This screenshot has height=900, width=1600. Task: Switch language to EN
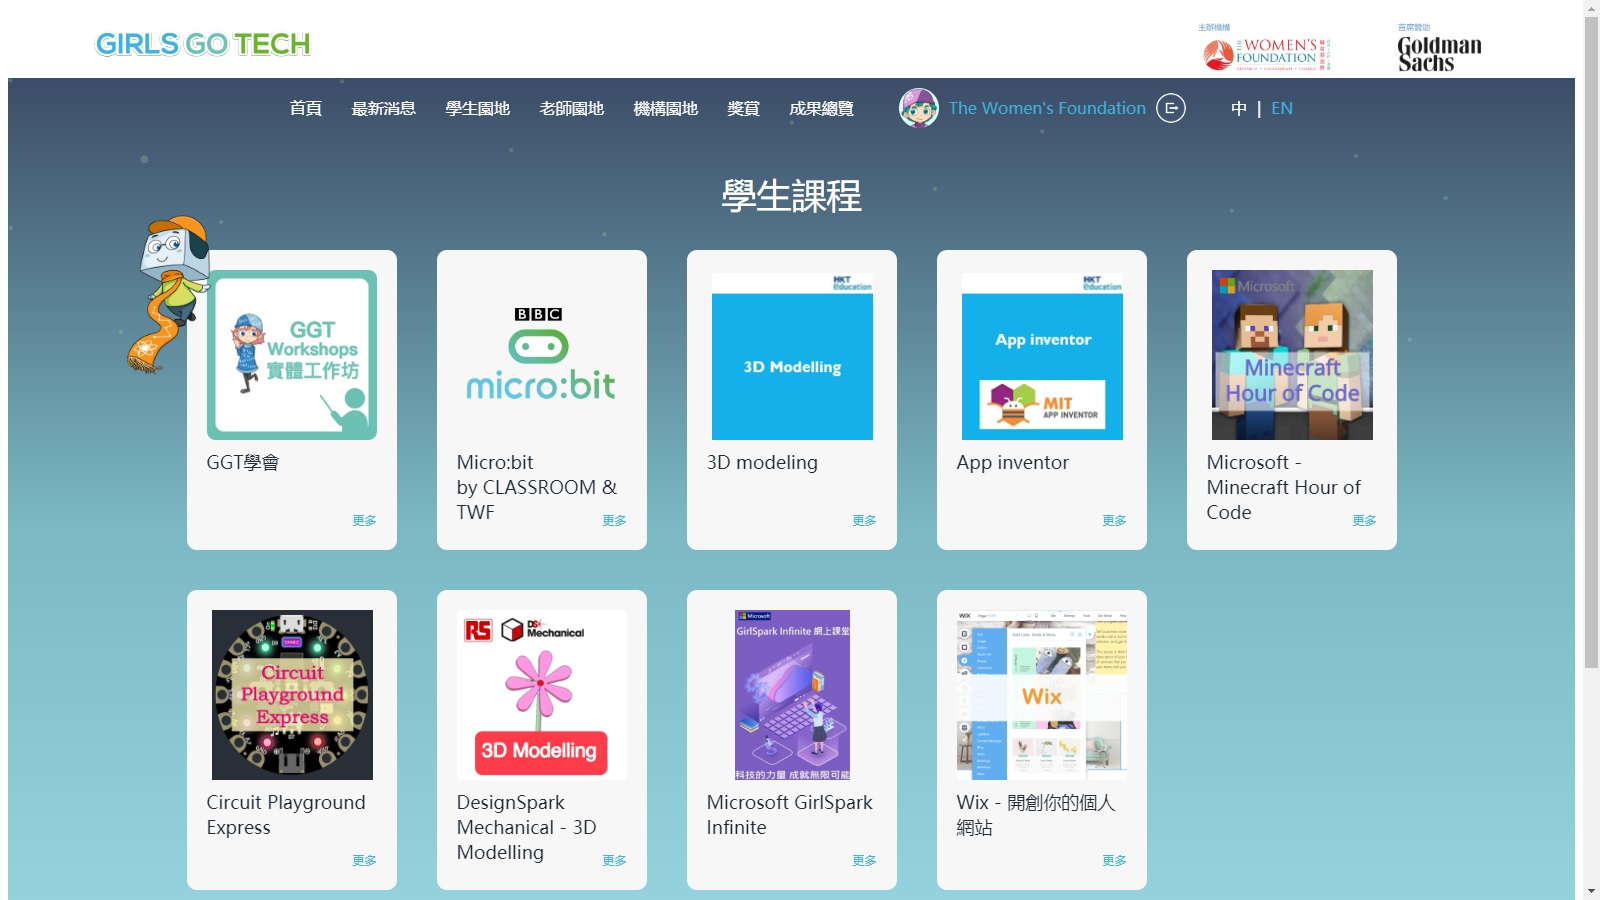pyautogui.click(x=1282, y=108)
